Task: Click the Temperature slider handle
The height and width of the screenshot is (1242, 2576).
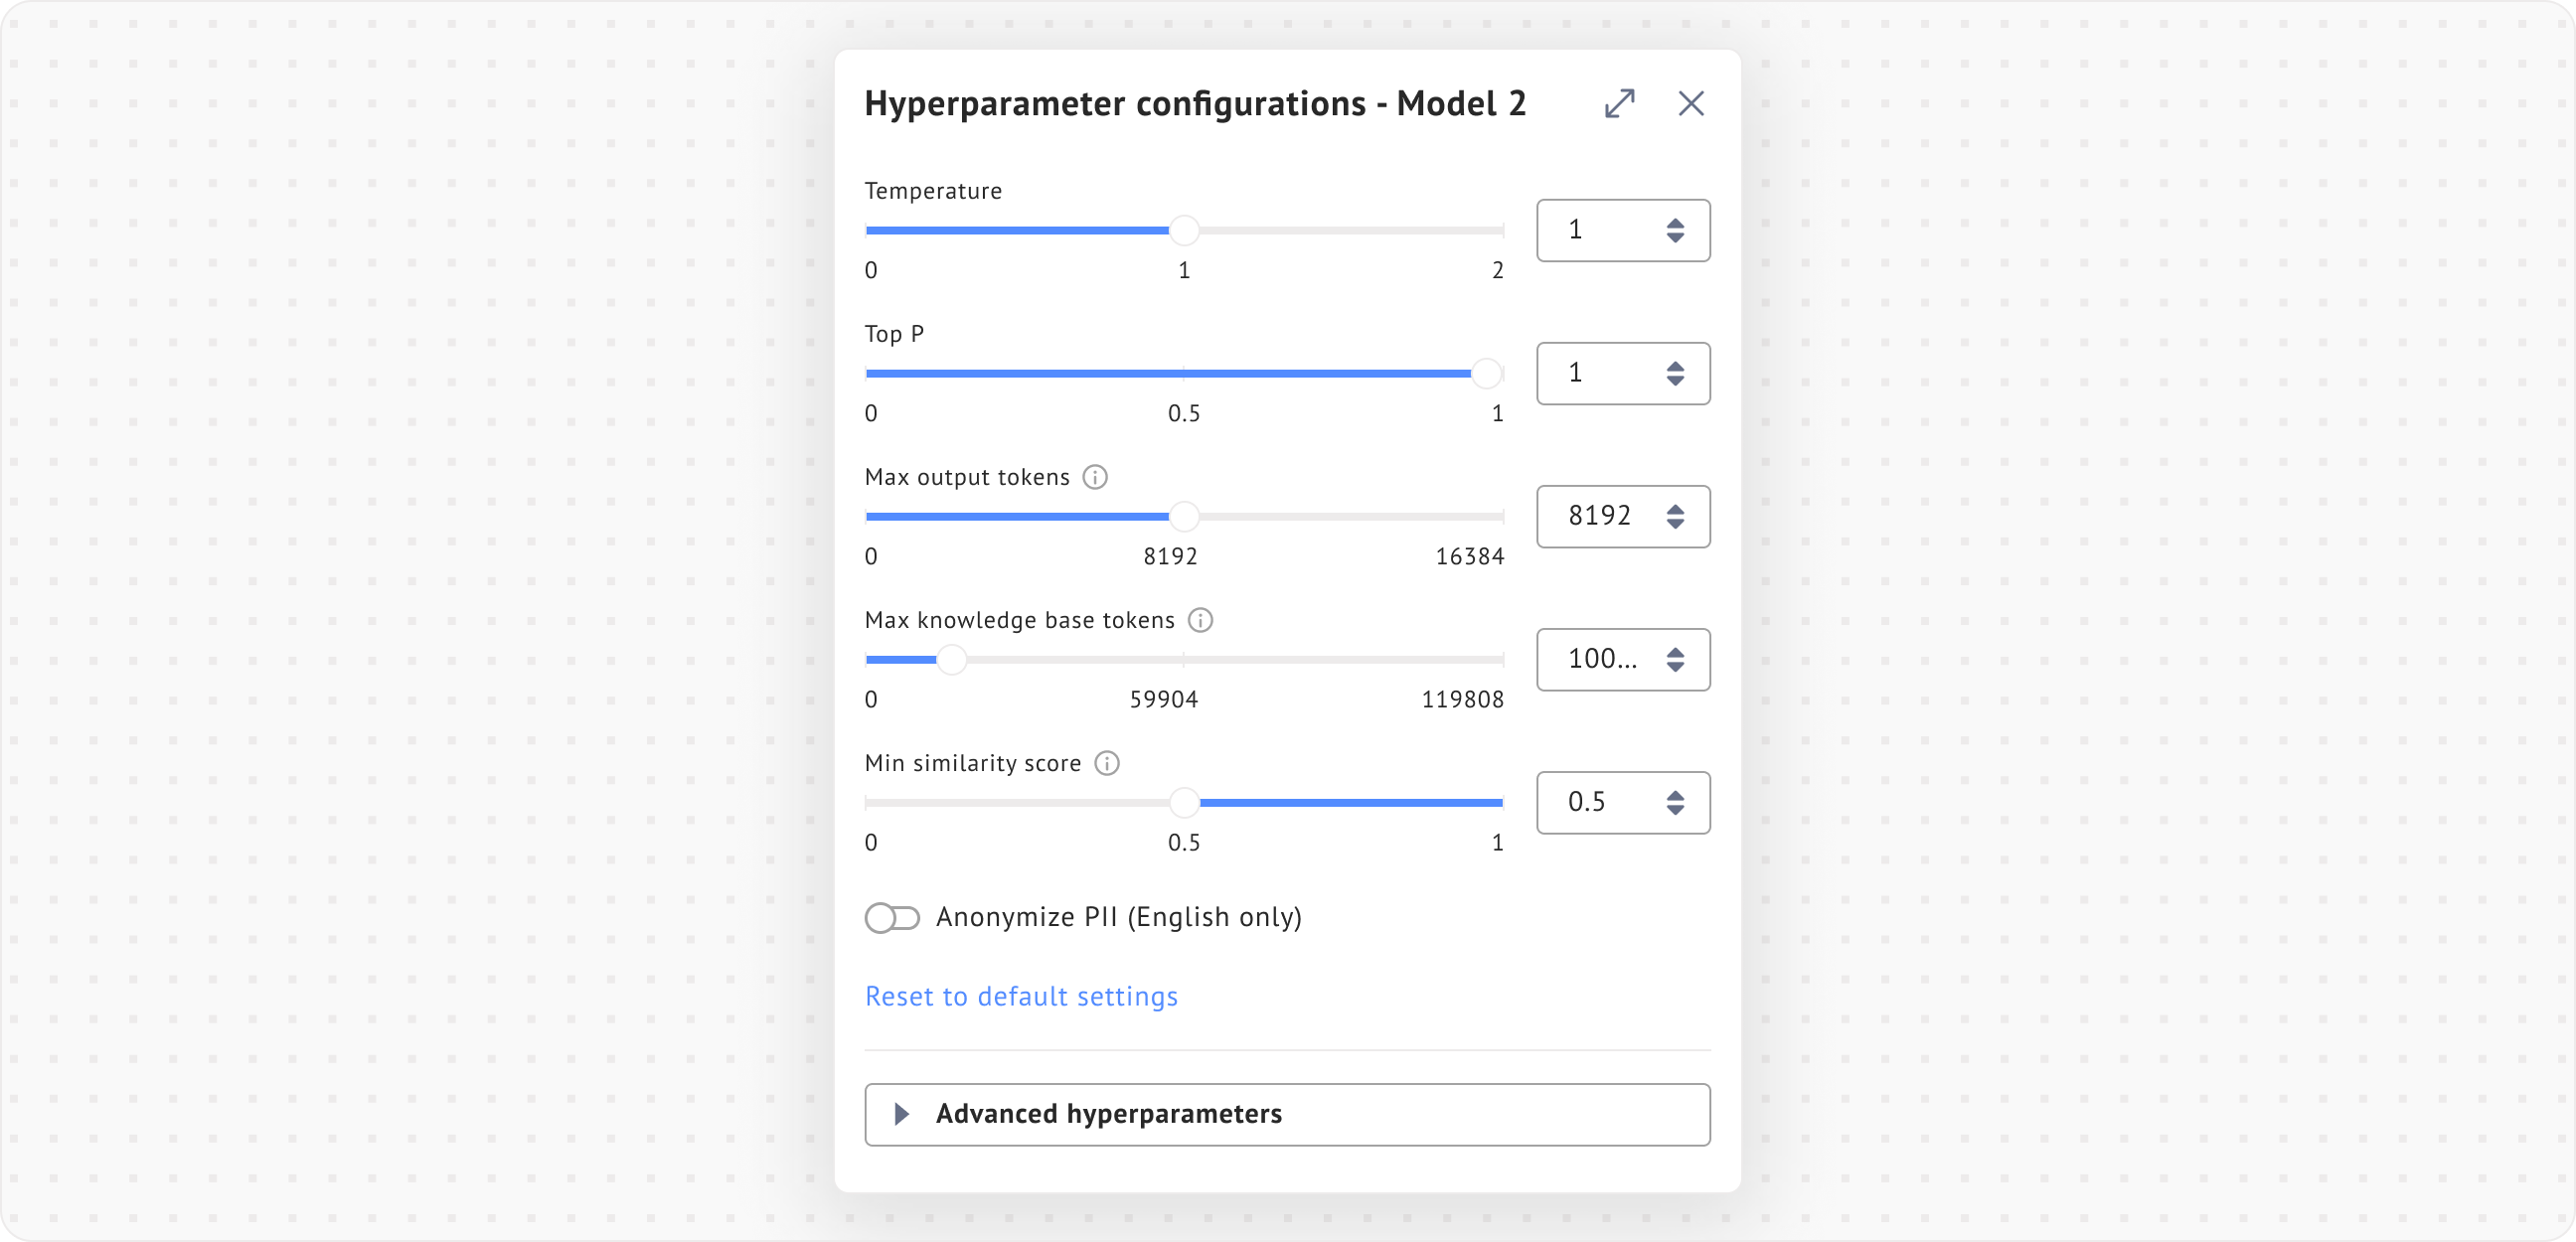Action: click(x=1184, y=231)
